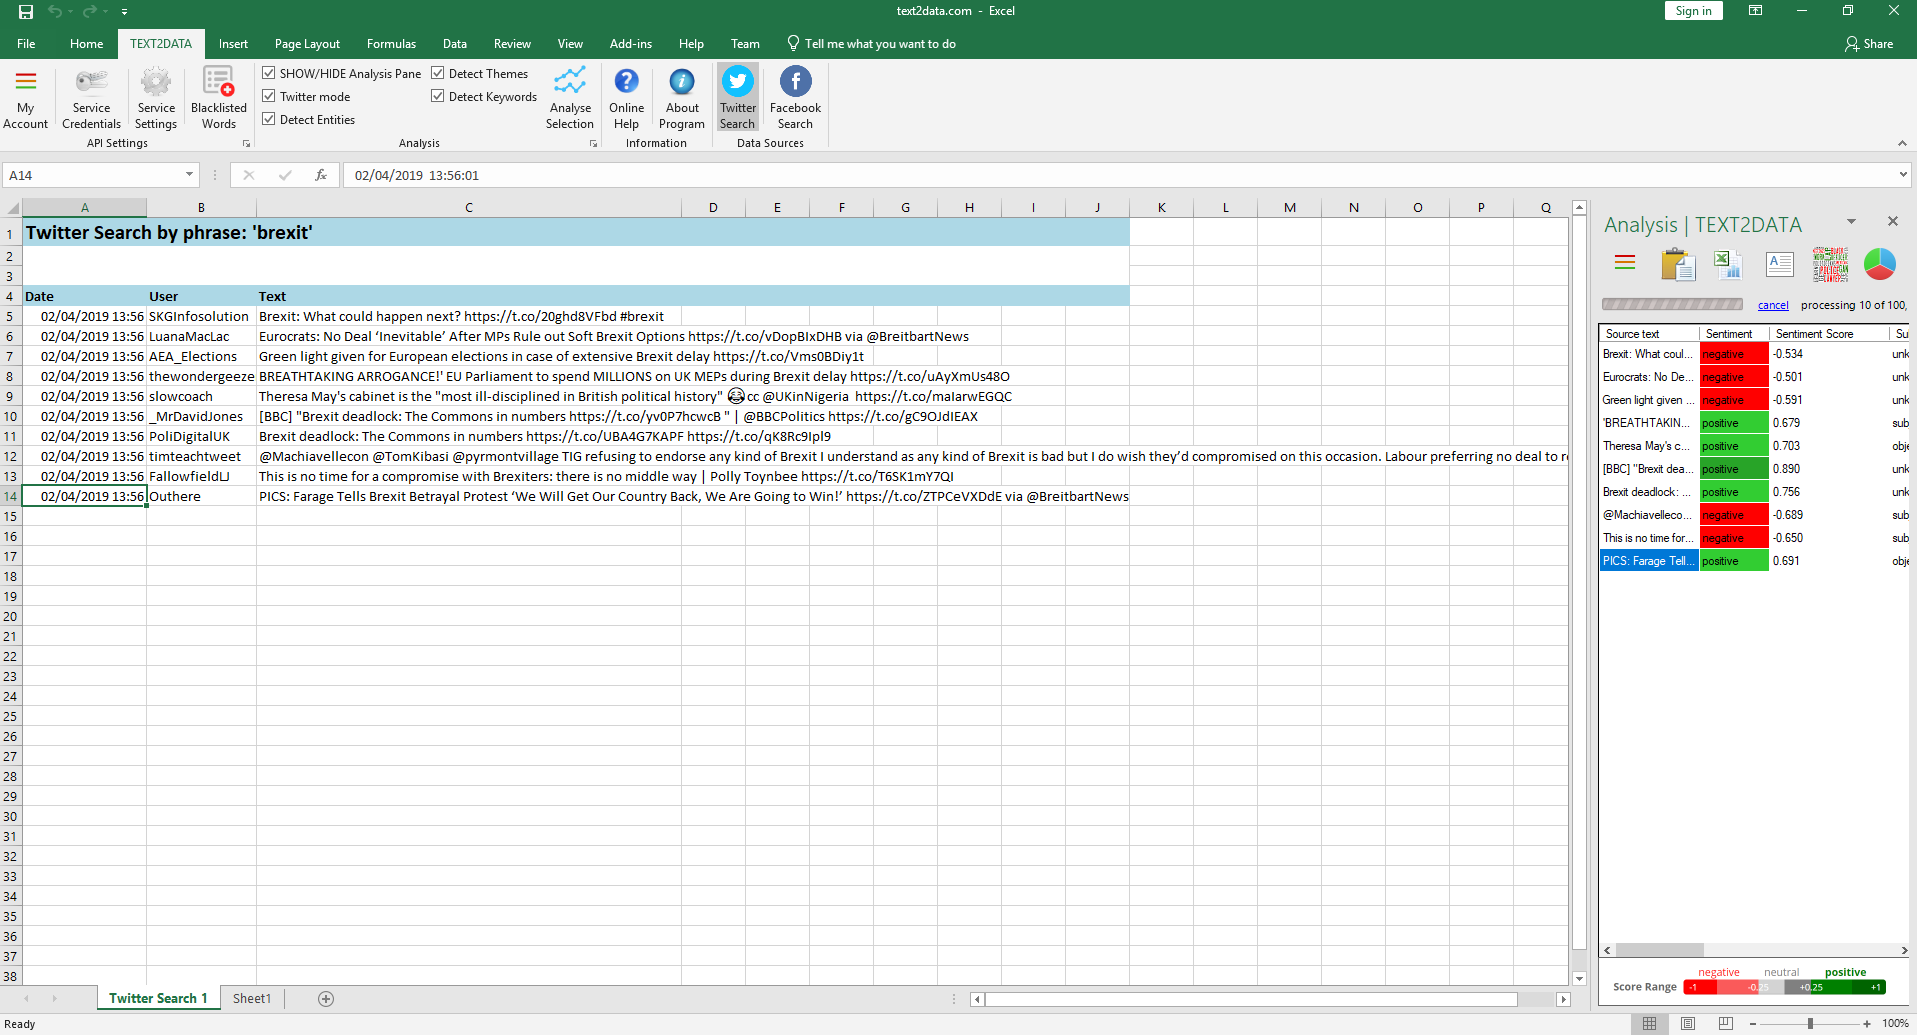Select the Twitter Search 1 sheet tab

158,998
